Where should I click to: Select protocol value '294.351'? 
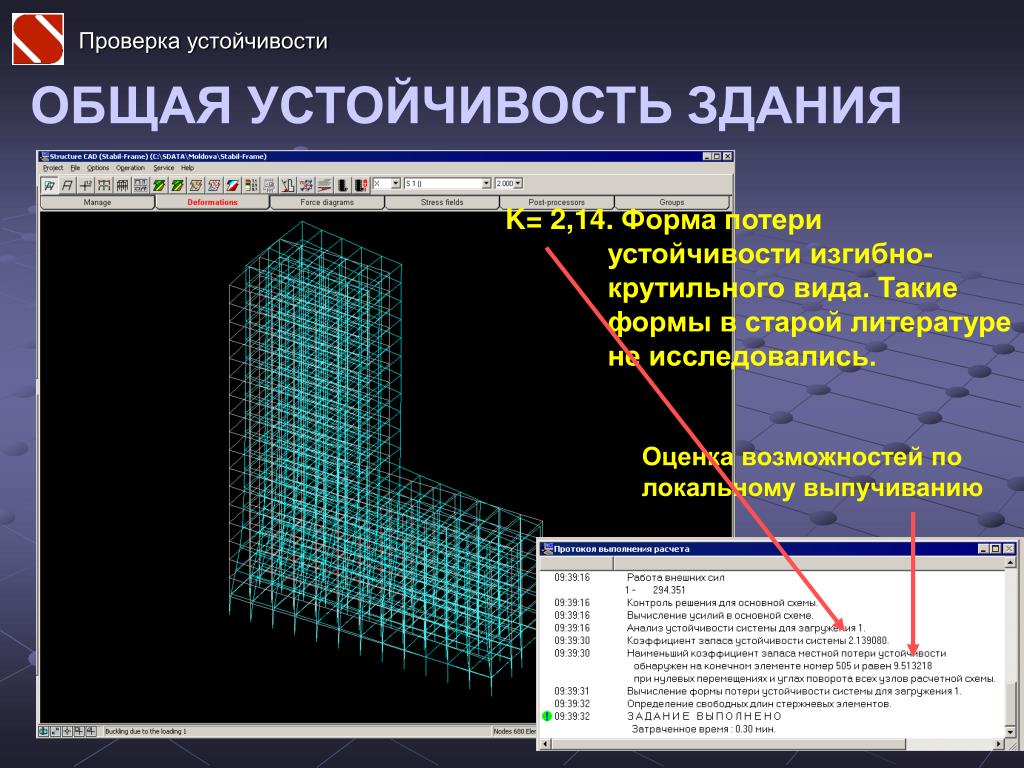click(x=669, y=590)
